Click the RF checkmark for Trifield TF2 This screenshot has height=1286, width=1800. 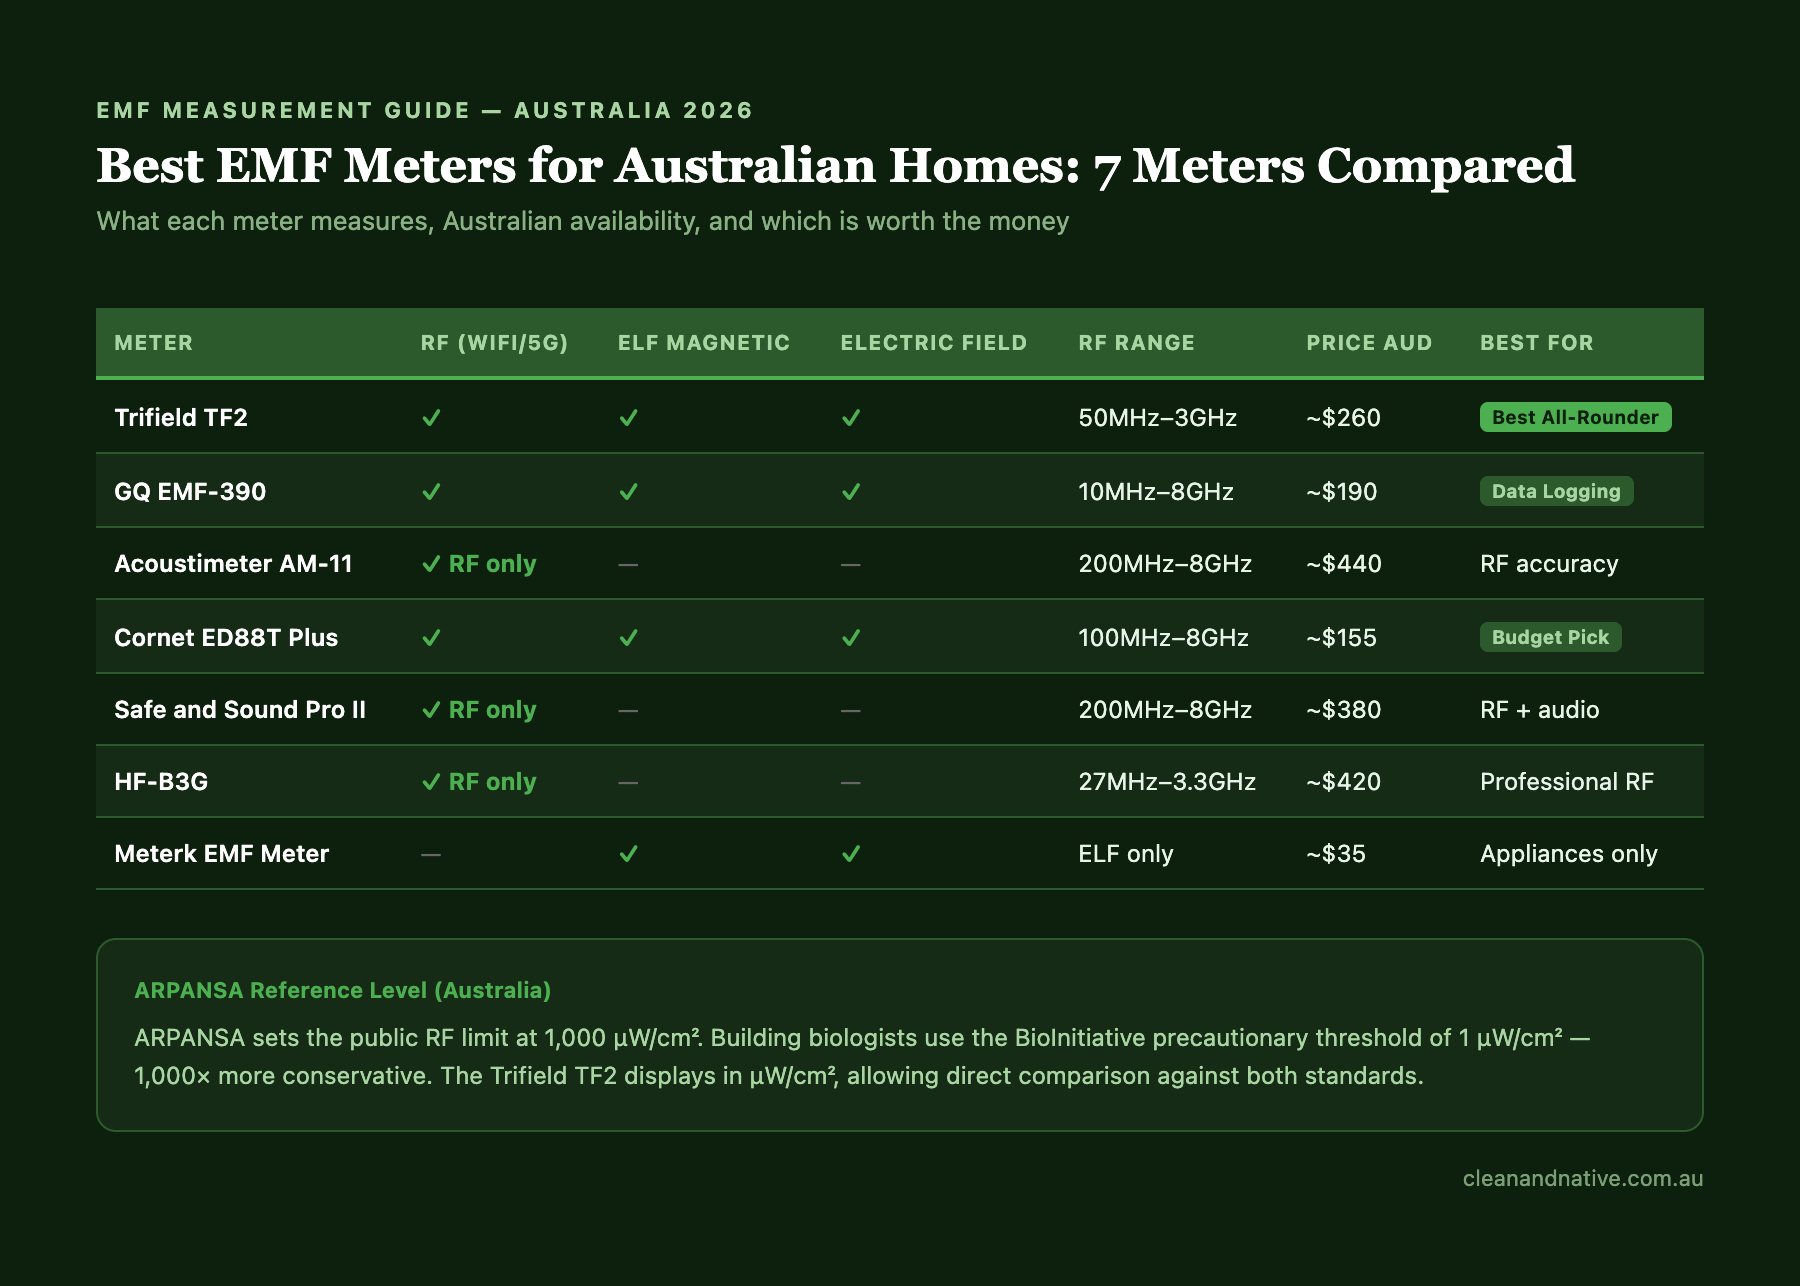[x=430, y=418]
